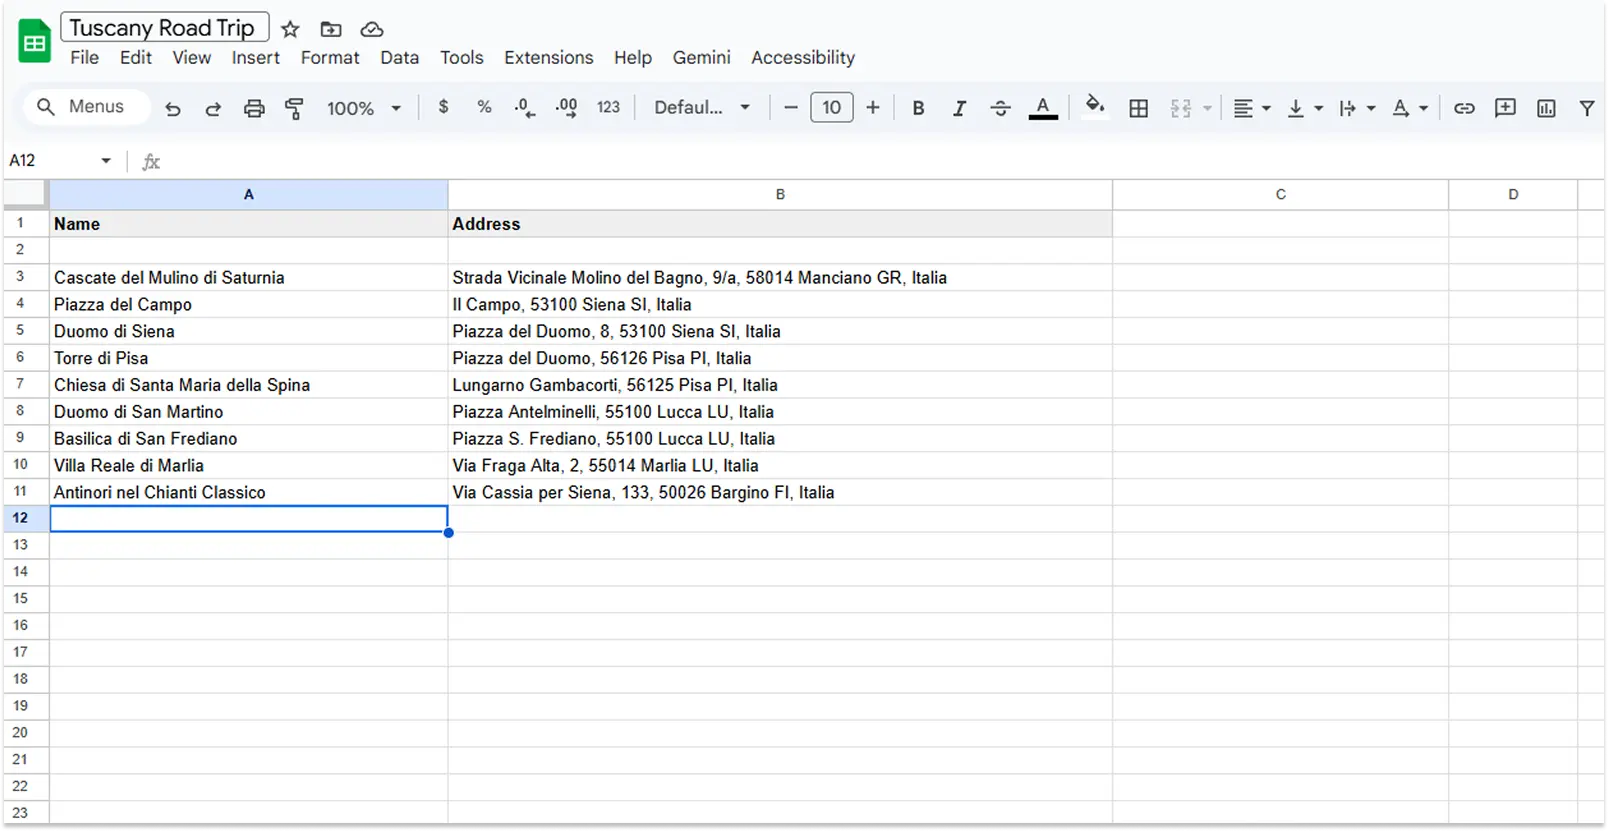Click the Redo arrow
Image resolution: width=1608 pixels, height=831 pixels.
pyautogui.click(x=213, y=108)
